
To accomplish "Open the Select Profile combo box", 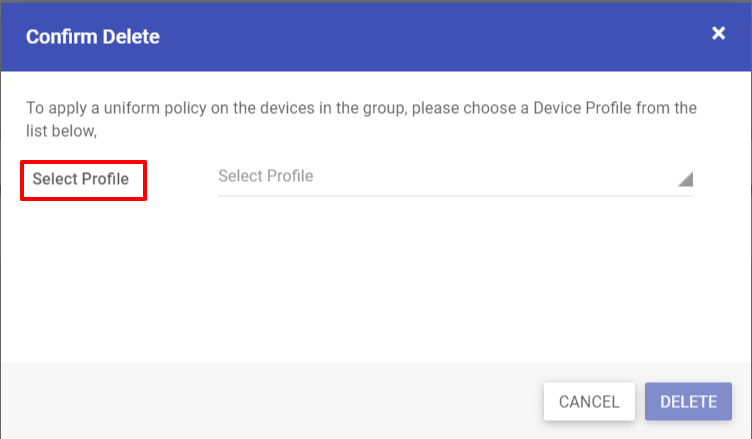I will [x=455, y=177].
